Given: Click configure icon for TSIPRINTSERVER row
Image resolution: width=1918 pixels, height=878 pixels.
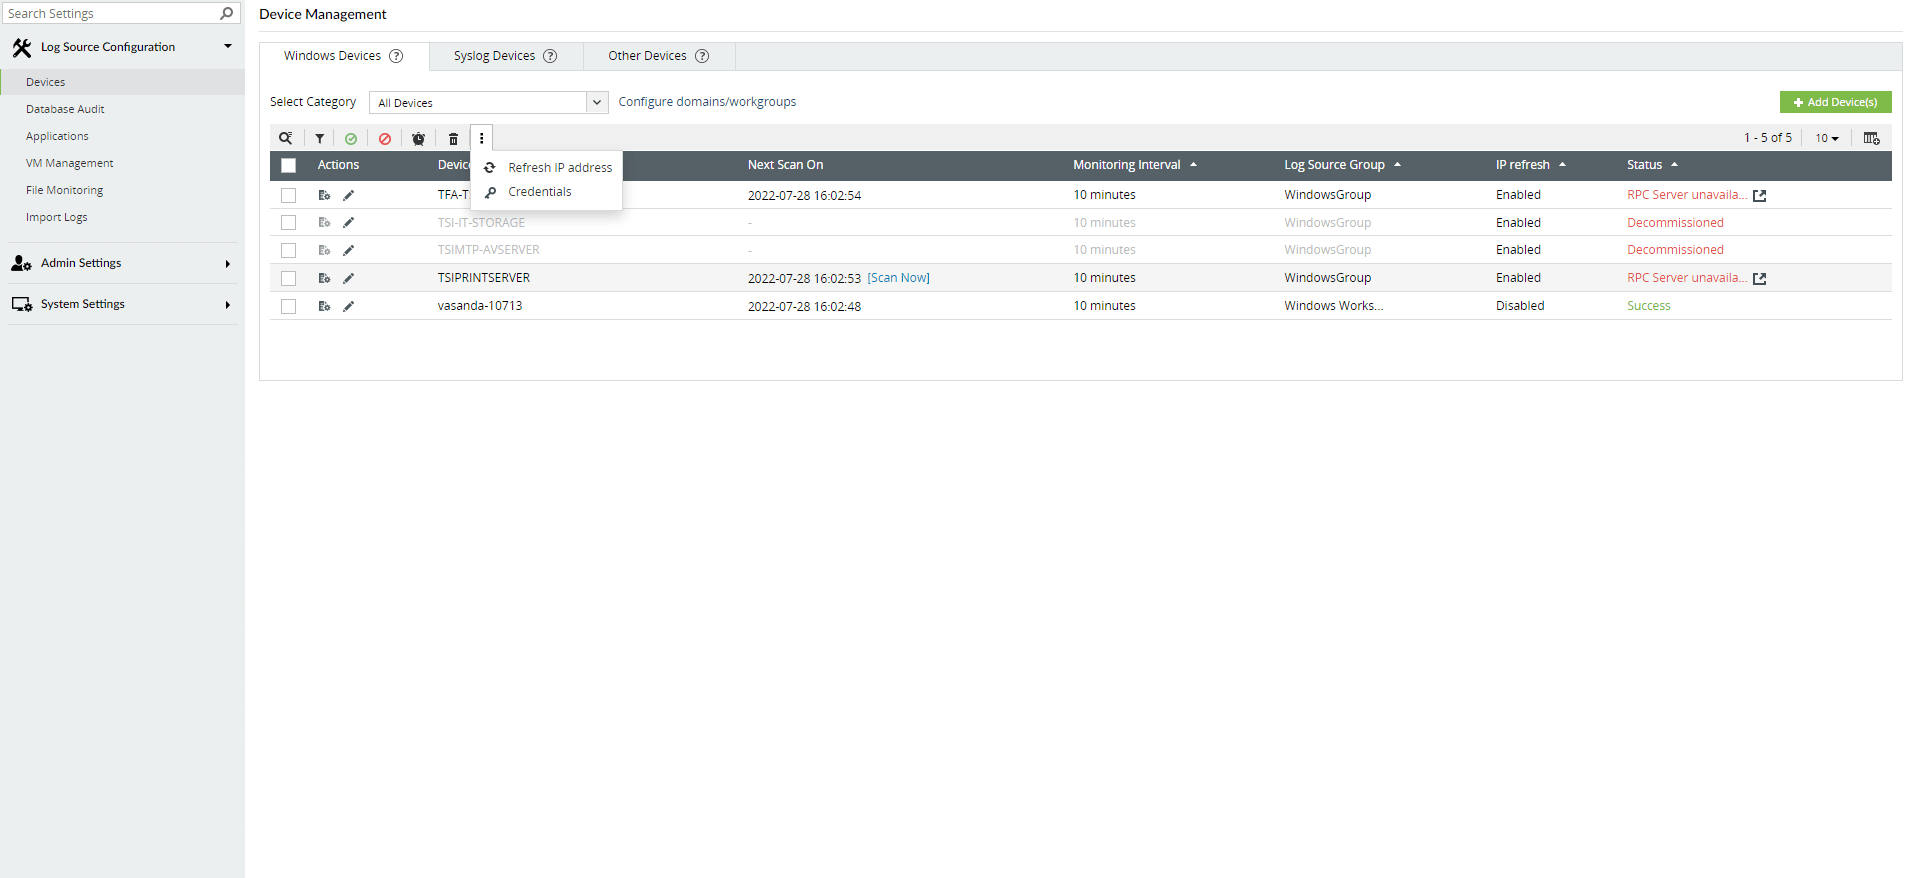Looking at the screenshot, I should pos(324,278).
